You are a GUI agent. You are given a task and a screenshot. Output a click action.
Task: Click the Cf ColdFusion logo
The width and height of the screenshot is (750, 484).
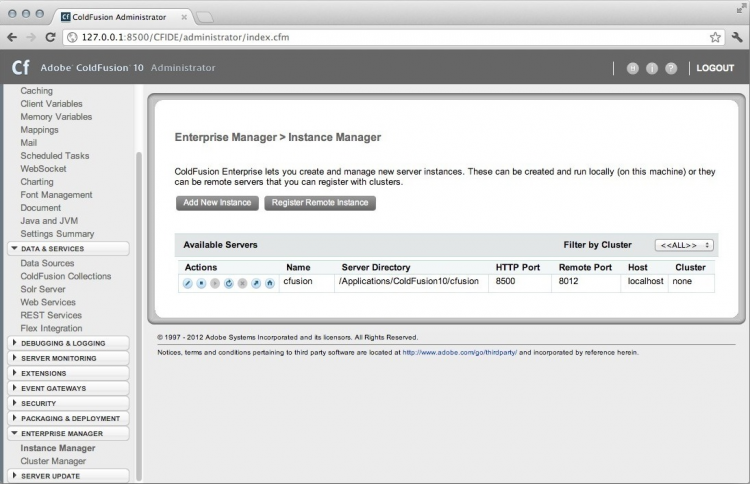21,67
